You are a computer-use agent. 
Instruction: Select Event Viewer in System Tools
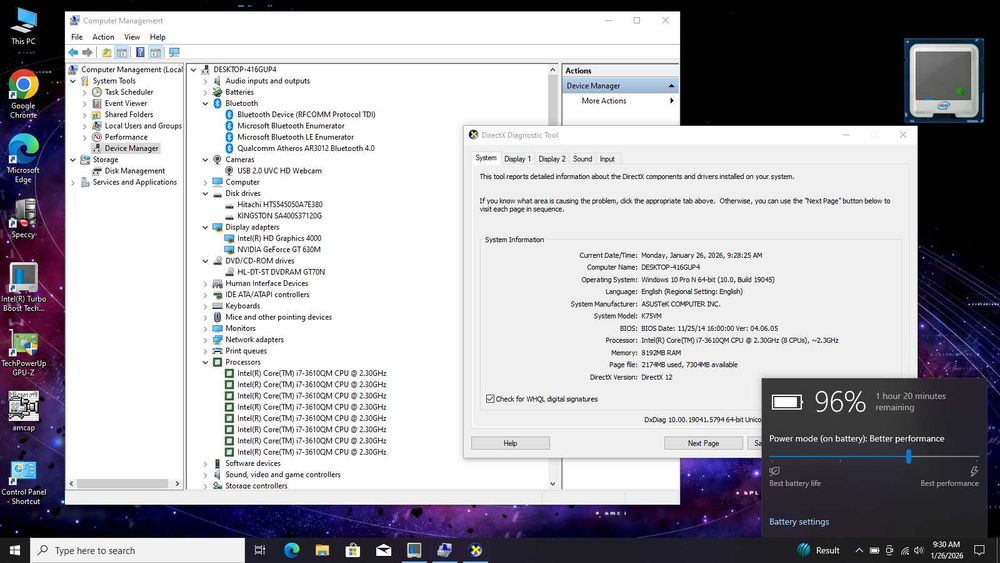[126, 103]
